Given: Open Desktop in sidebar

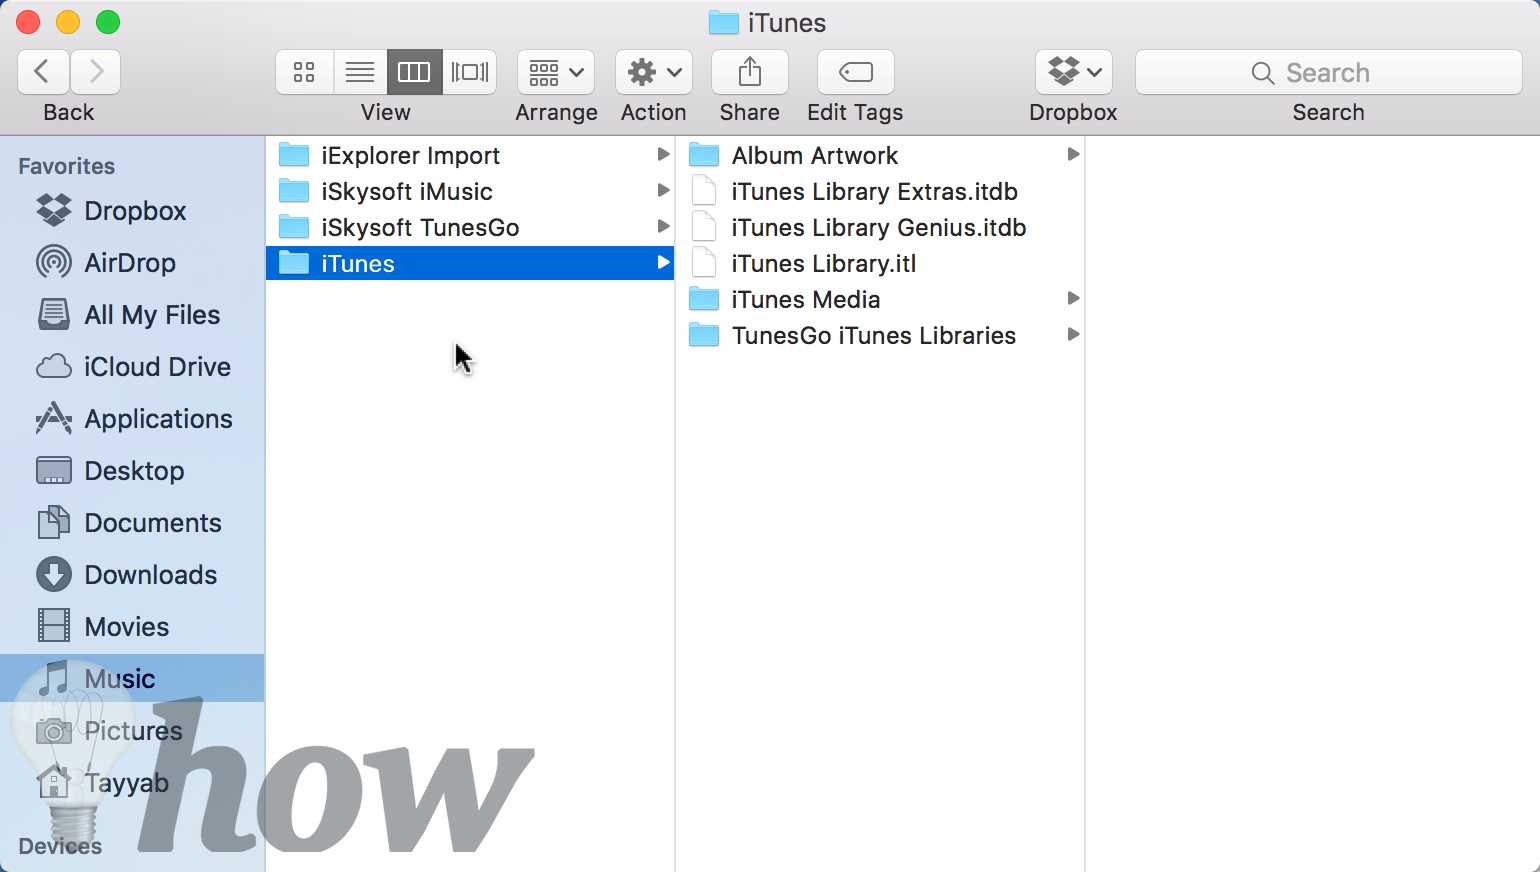Looking at the screenshot, I should point(132,471).
